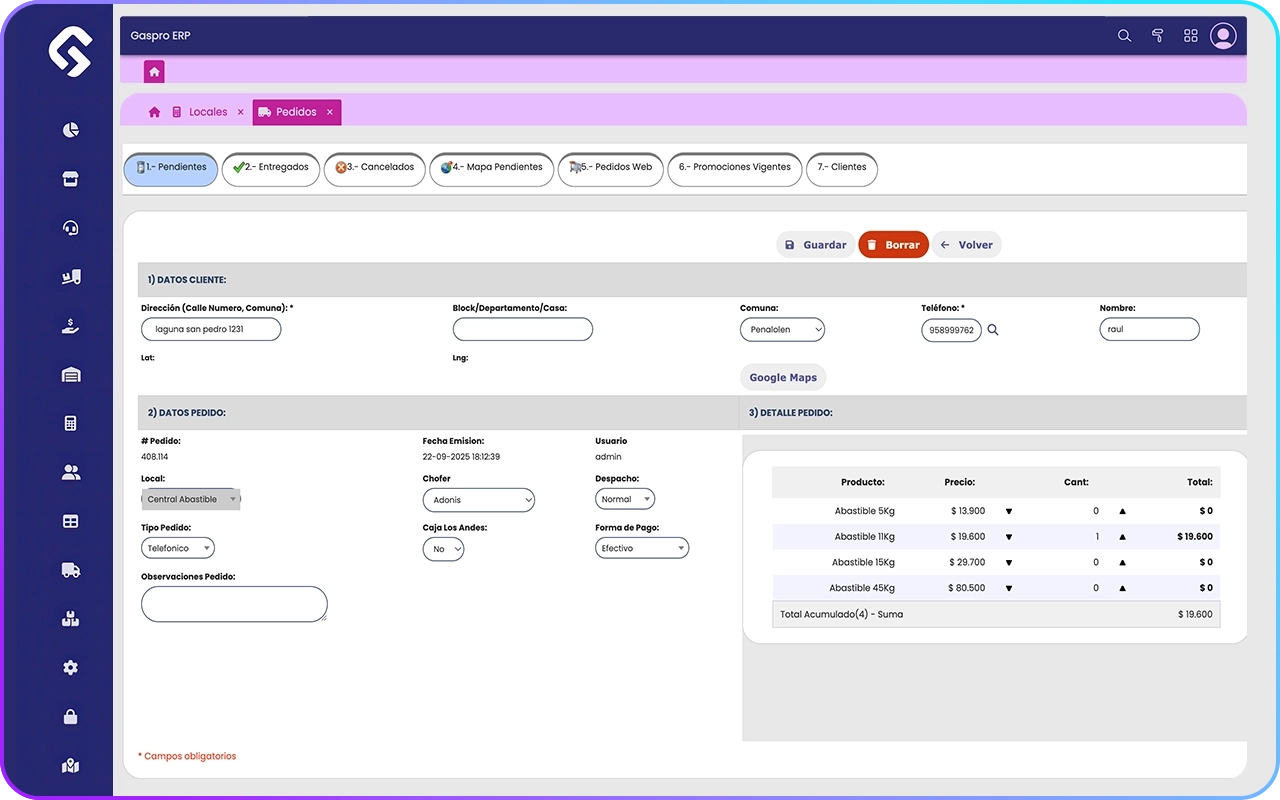The width and height of the screenshot is (1280, 800).
Task: Open the theme paint roller icon
Action: (x=1157, y=36)
